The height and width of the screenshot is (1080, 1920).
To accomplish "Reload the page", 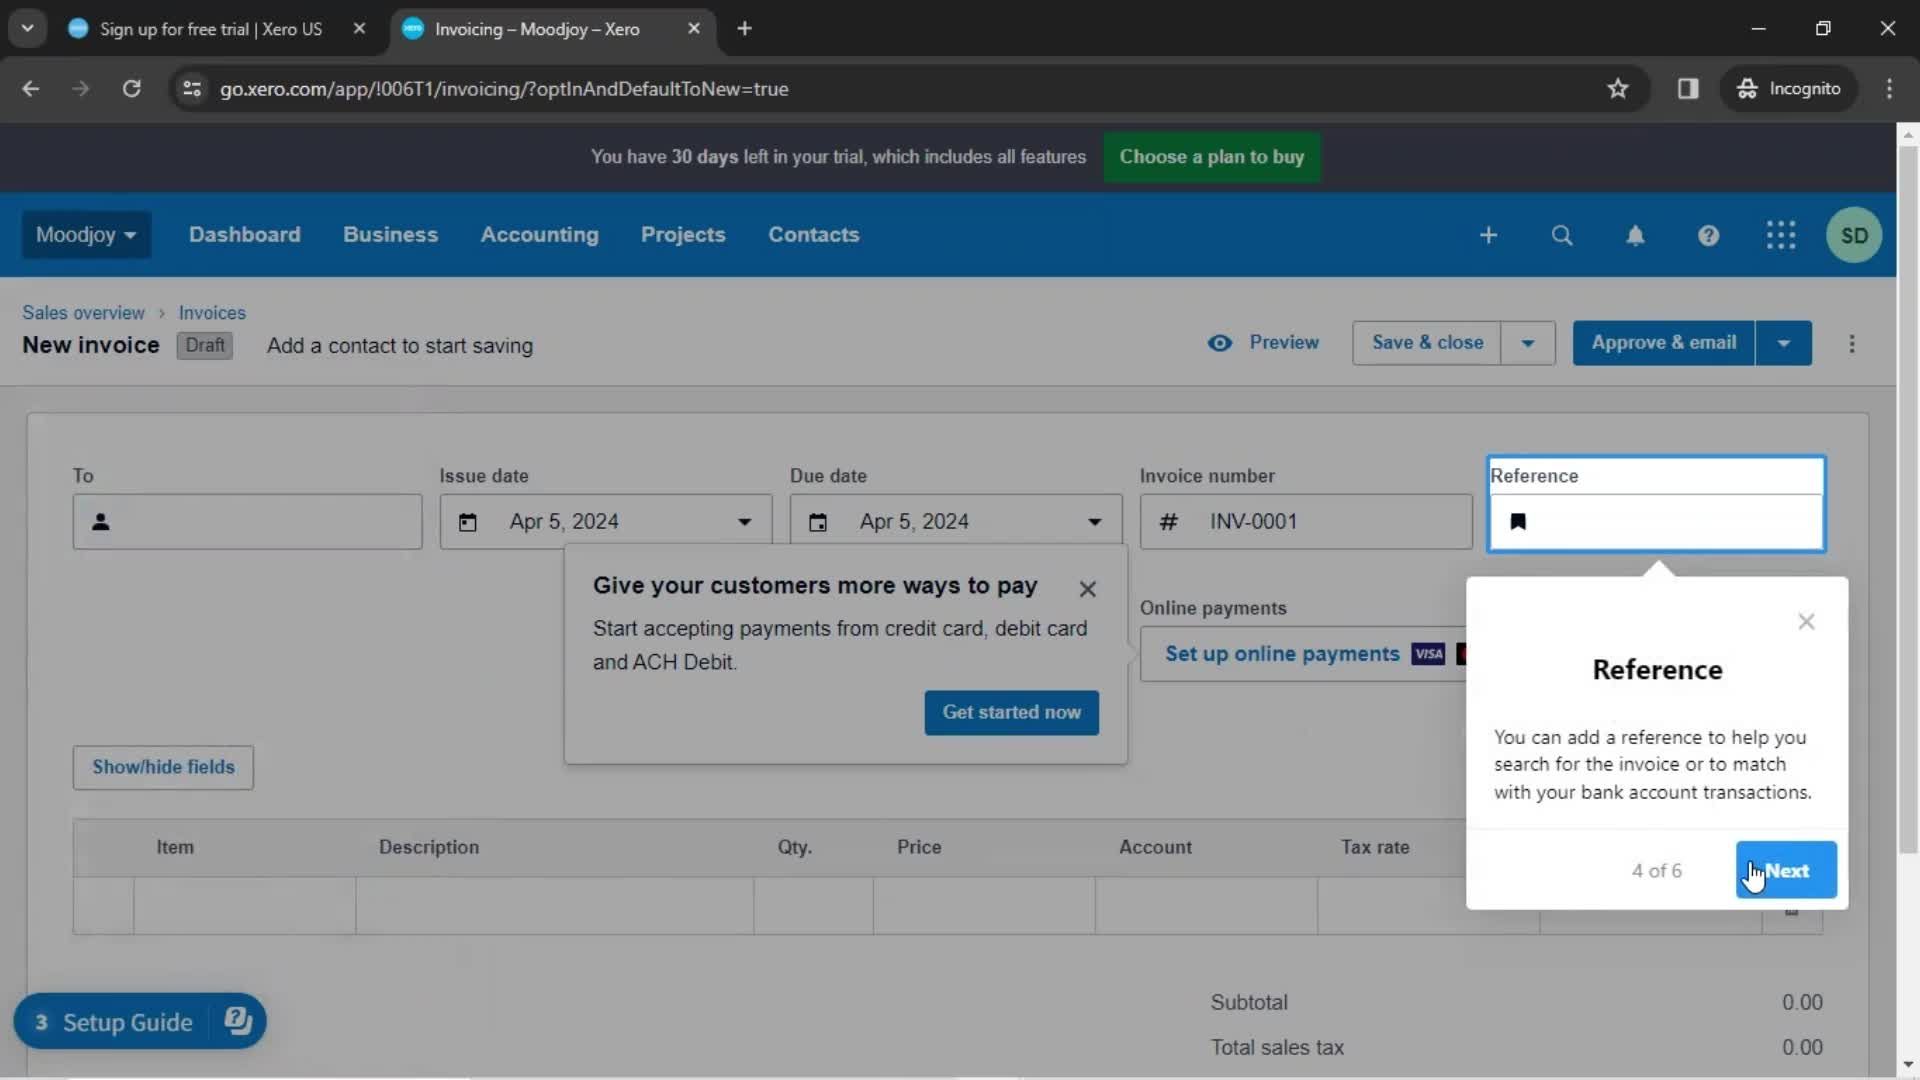I will point(131,89).
